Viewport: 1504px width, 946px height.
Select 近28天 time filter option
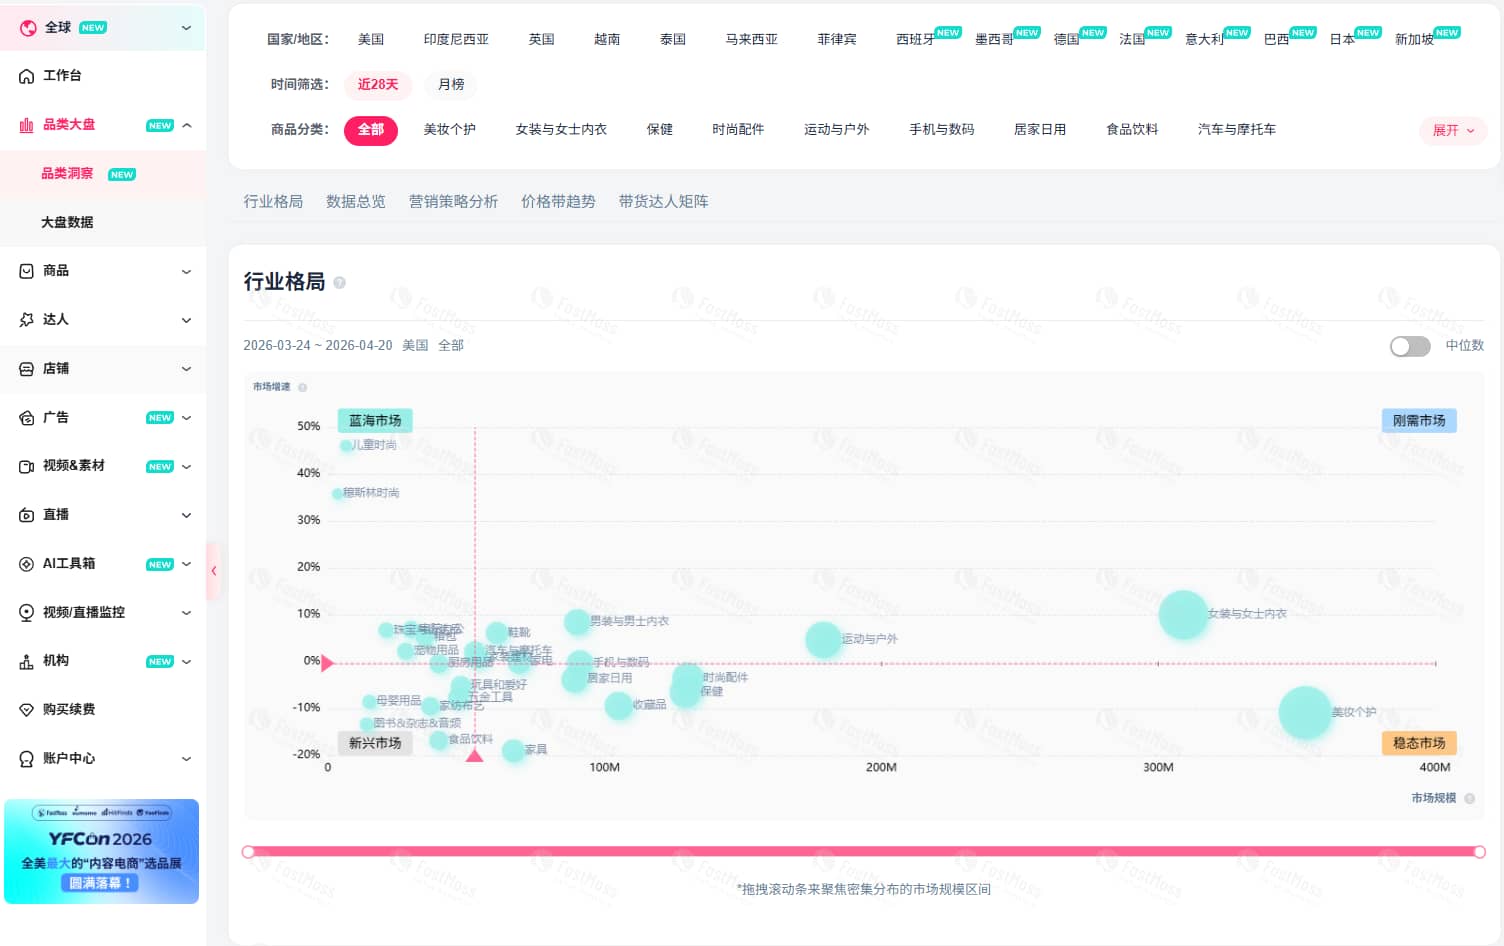tap(377, 85)
